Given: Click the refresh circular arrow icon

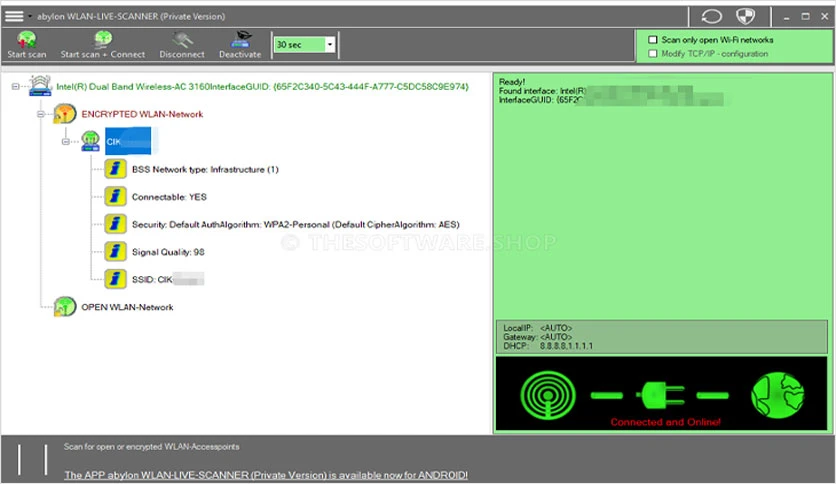Looking at the screenshot, I should coord(711,17).
